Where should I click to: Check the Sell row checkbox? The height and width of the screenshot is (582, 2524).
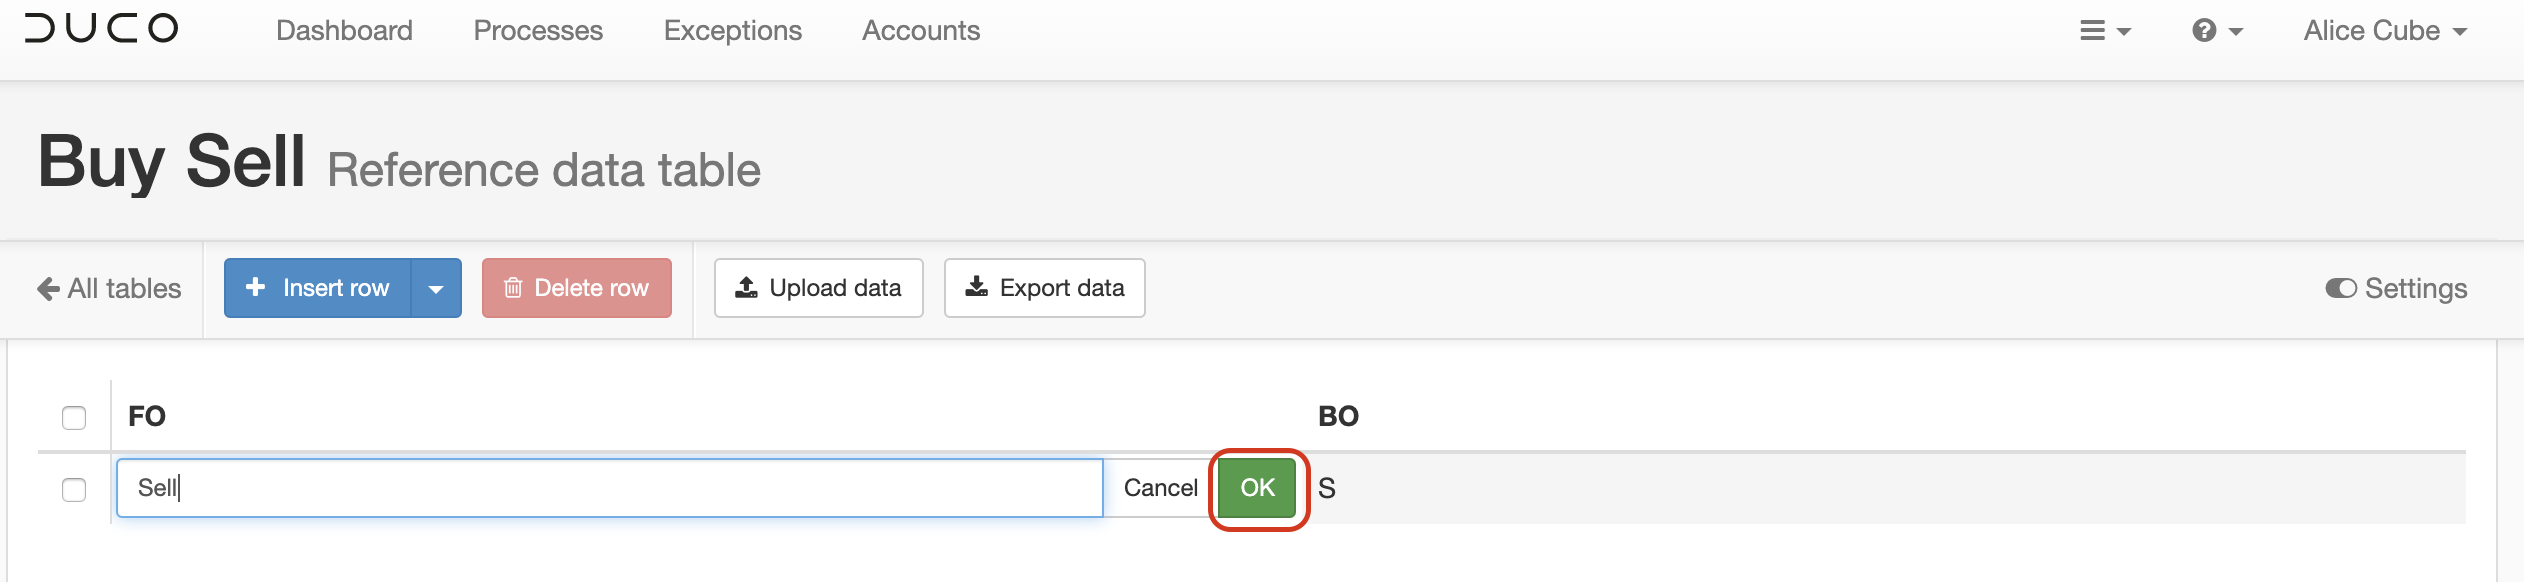(x=74, y=489)
